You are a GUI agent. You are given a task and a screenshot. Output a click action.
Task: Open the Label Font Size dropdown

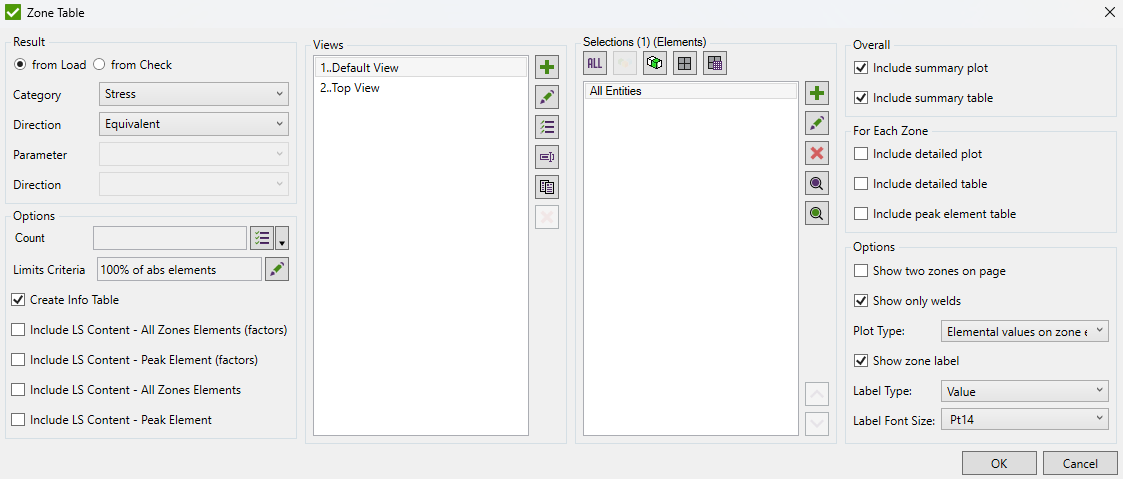pos(1022,420)
